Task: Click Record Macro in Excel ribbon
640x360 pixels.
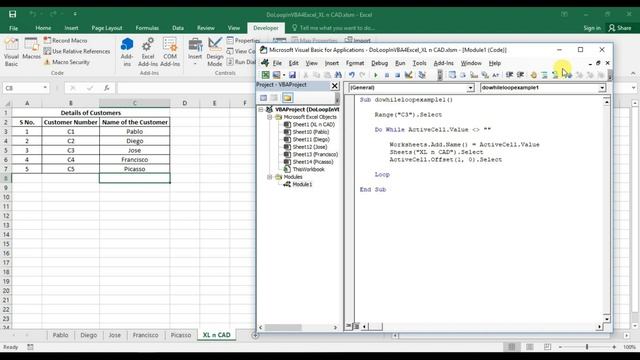Action: (x=65, y=40)
